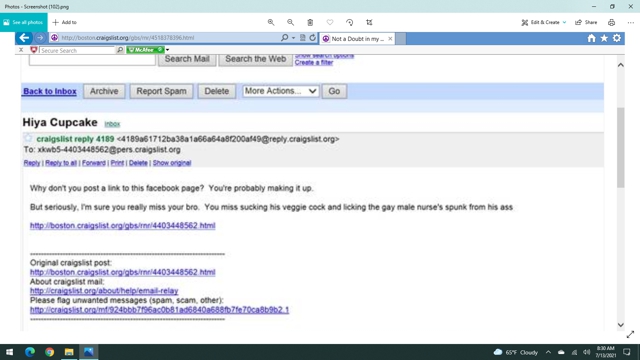The image size is (640, 360).
Task: Open File Explorer from the taskbar
Action: point(69,352)
